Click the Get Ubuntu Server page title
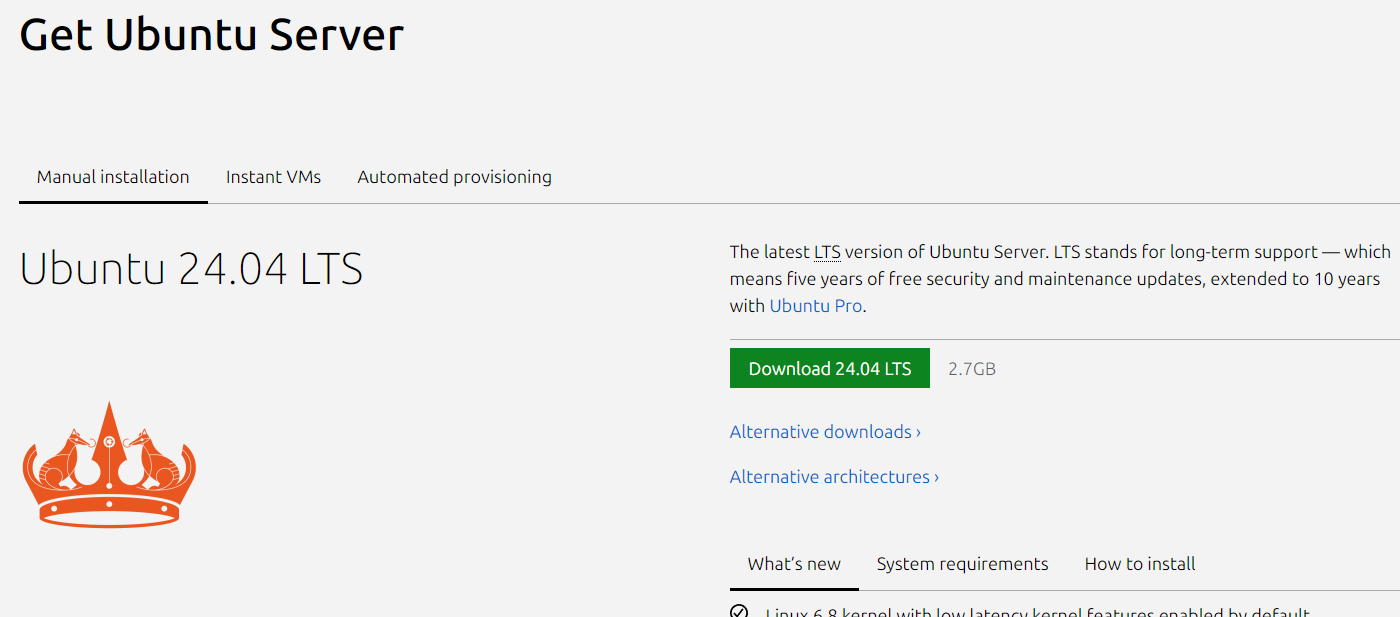Image resolution: width=1400 pixels, height=617 pixels. tap(211, 35)
